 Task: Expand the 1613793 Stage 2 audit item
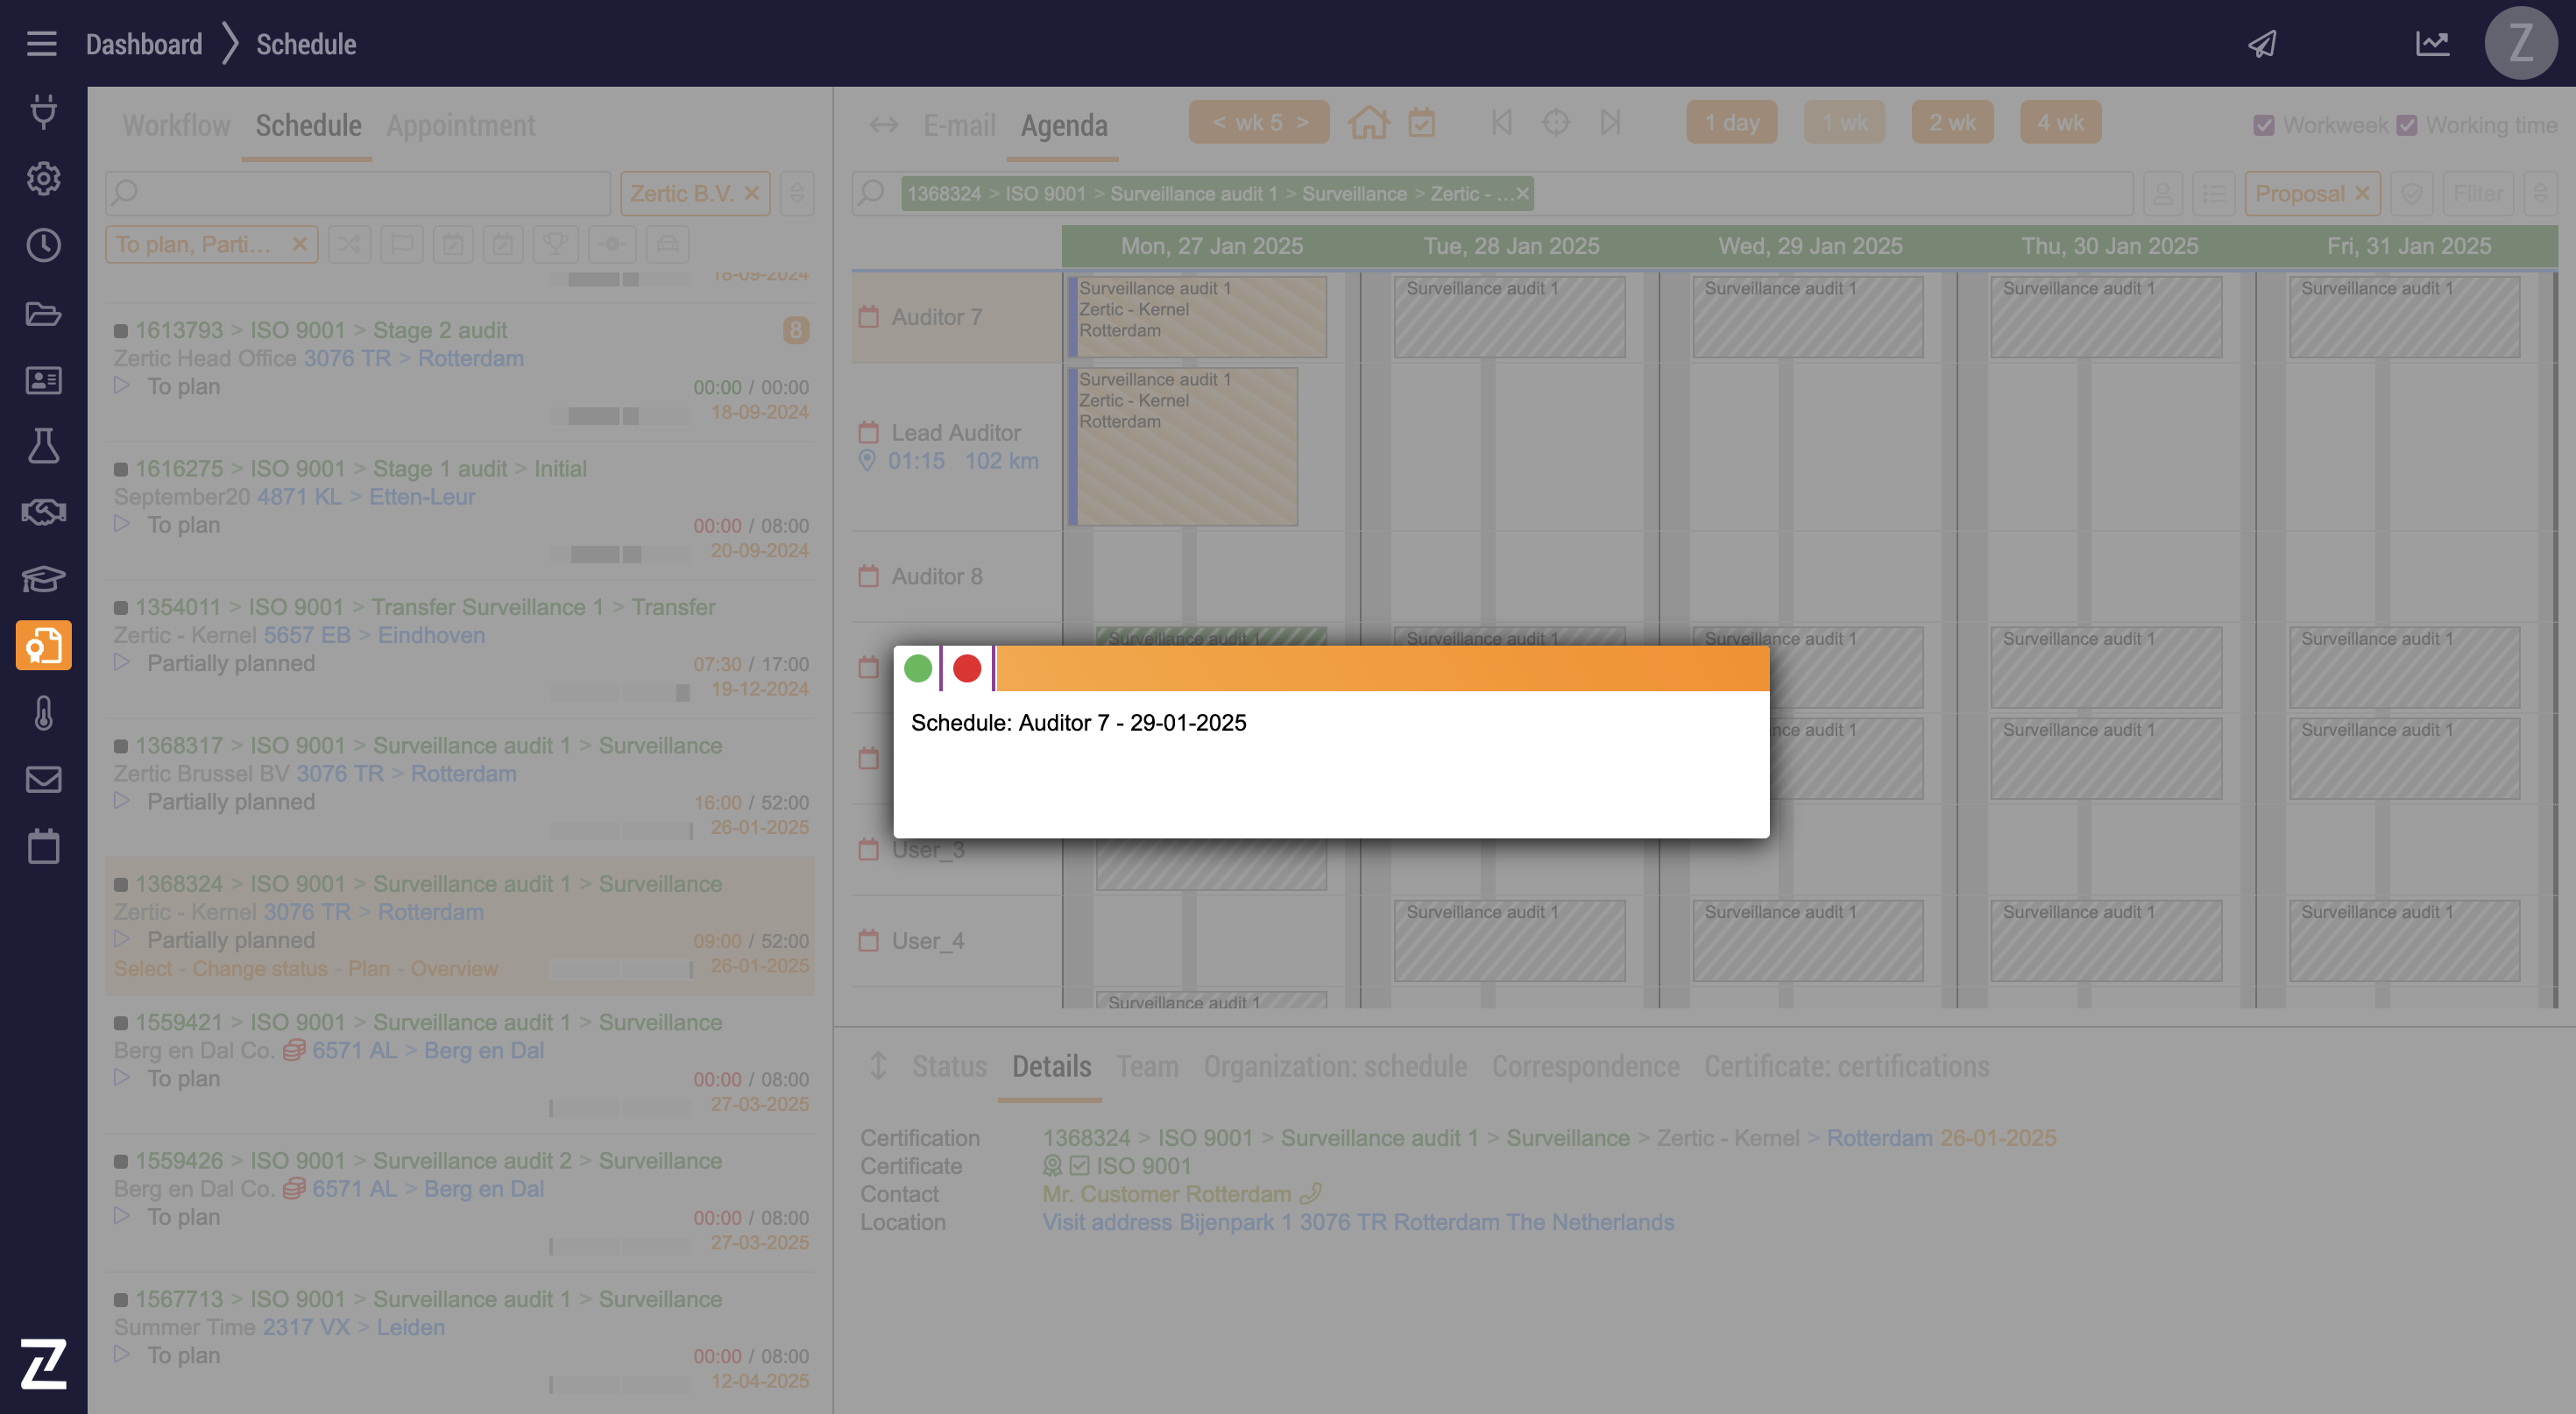pyautogui.click(x=122, y=386)
